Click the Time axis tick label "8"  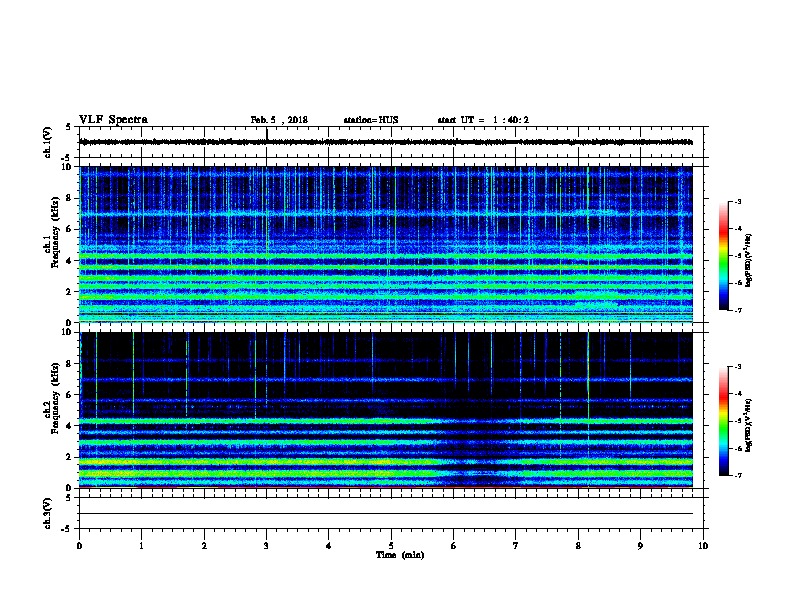click(578, 546)
